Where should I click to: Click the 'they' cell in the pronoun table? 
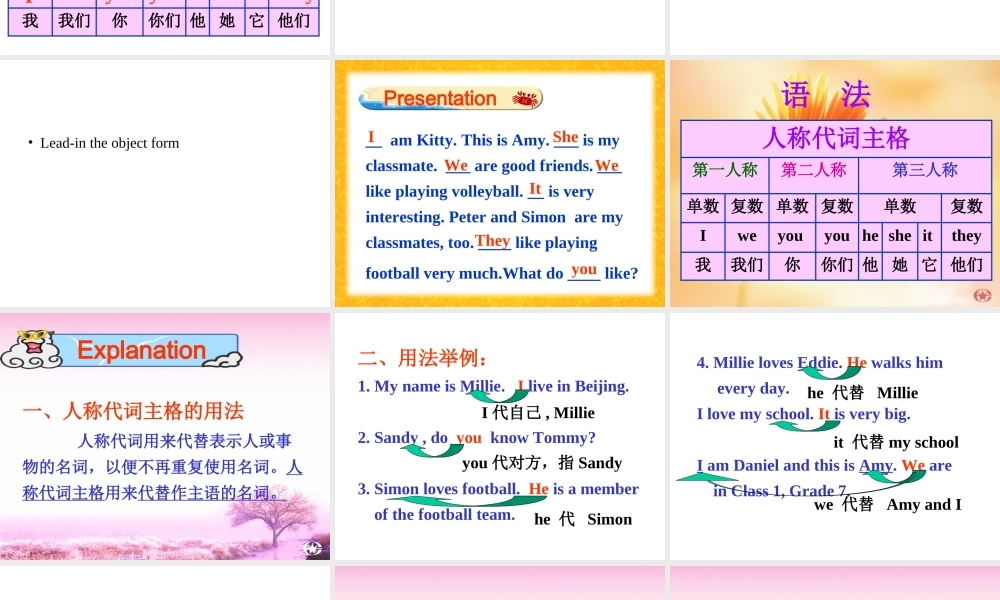point(966,236)
